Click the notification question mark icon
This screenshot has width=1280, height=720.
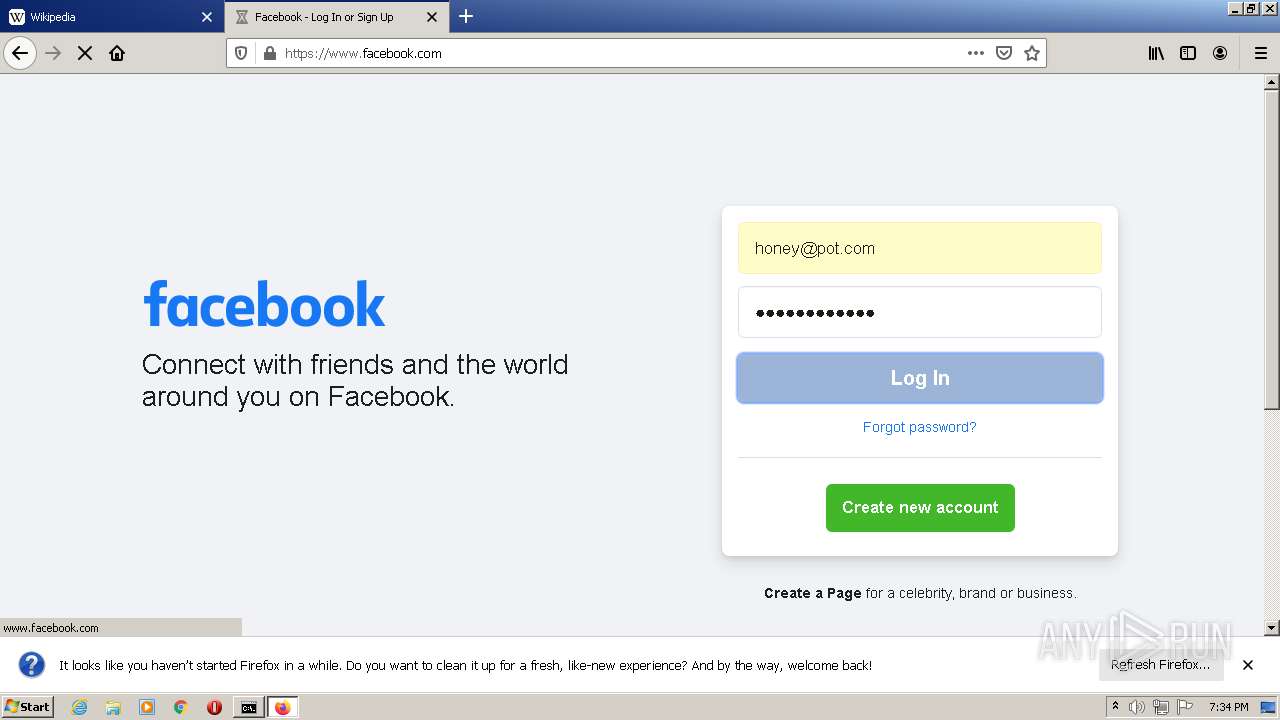[x=32, y=665]
